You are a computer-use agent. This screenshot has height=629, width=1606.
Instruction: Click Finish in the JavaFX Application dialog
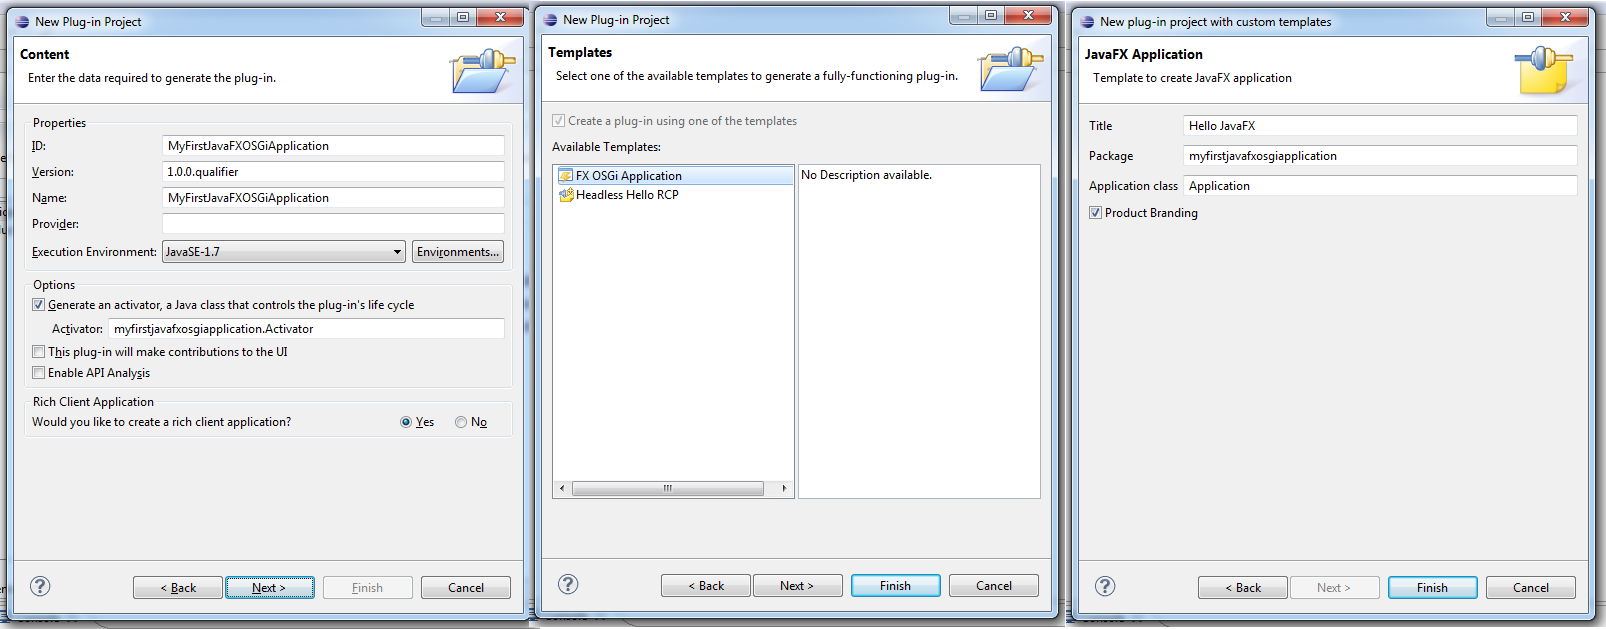[1432, 588]
